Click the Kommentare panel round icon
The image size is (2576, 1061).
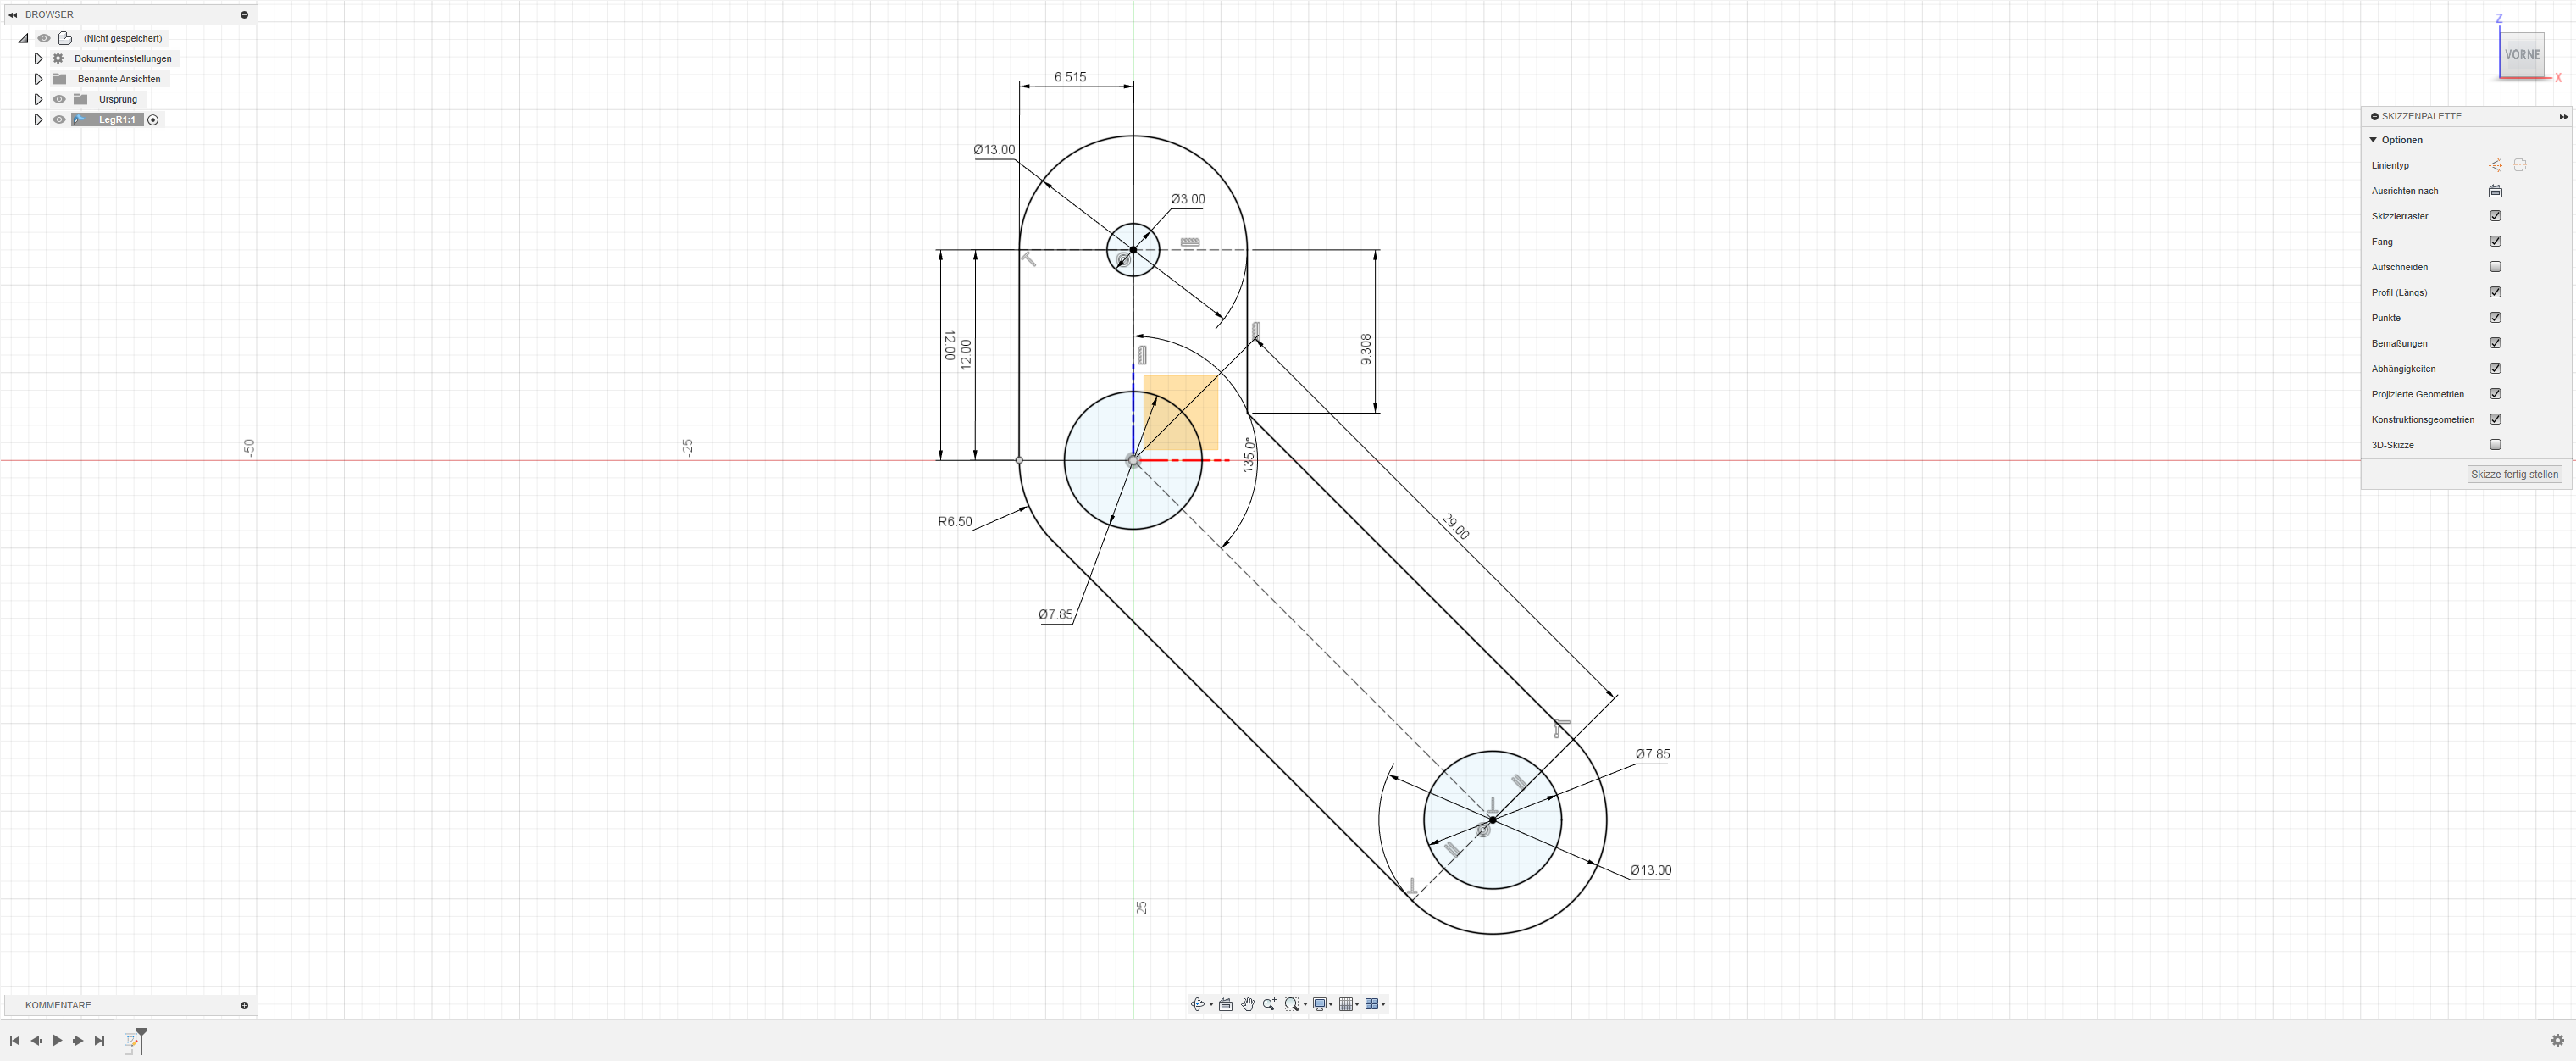tap(244, 1005)
